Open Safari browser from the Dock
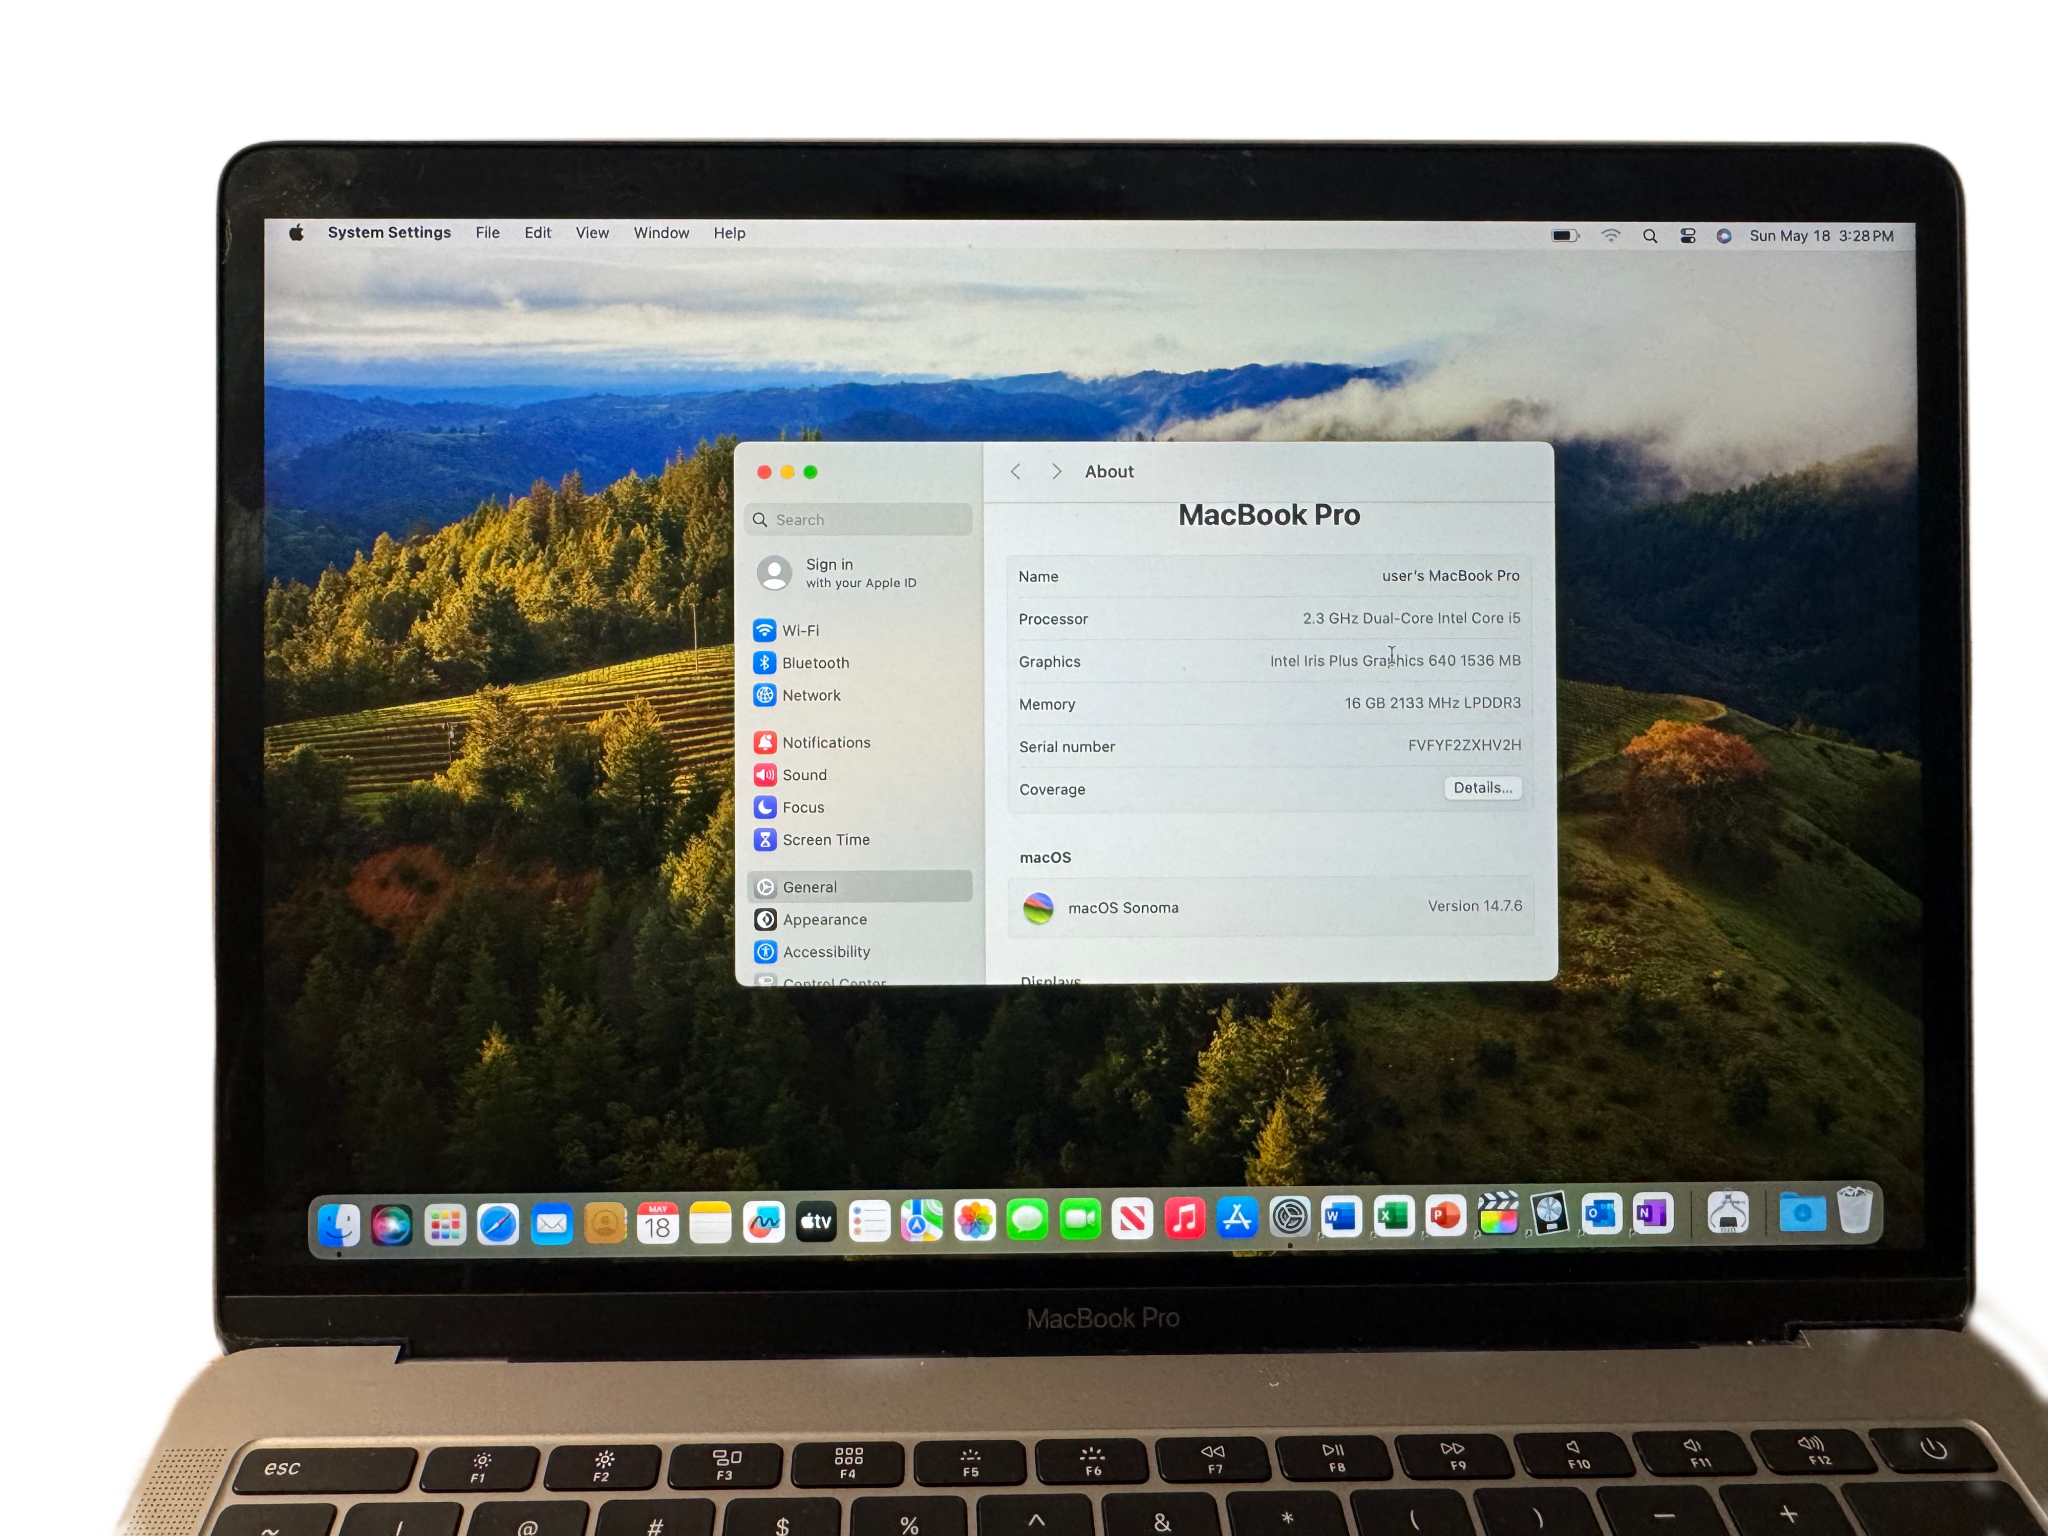 tap(498, 1224)
